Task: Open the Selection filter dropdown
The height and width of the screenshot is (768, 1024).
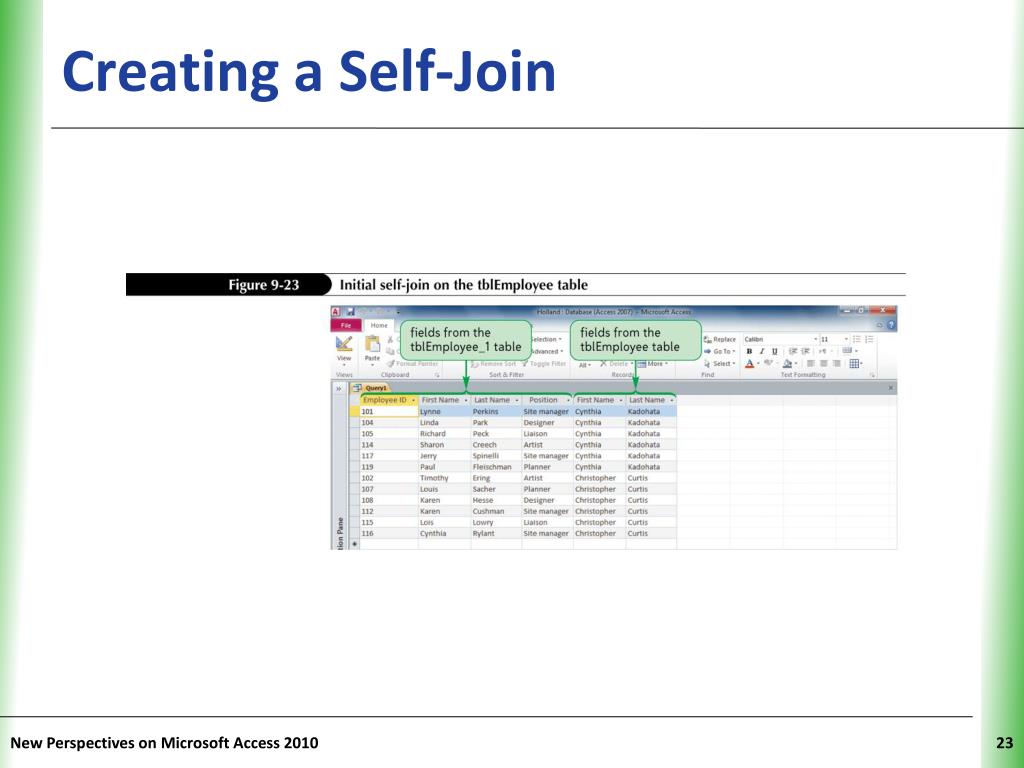Action: pyautogui.click(x=547, y=340)
